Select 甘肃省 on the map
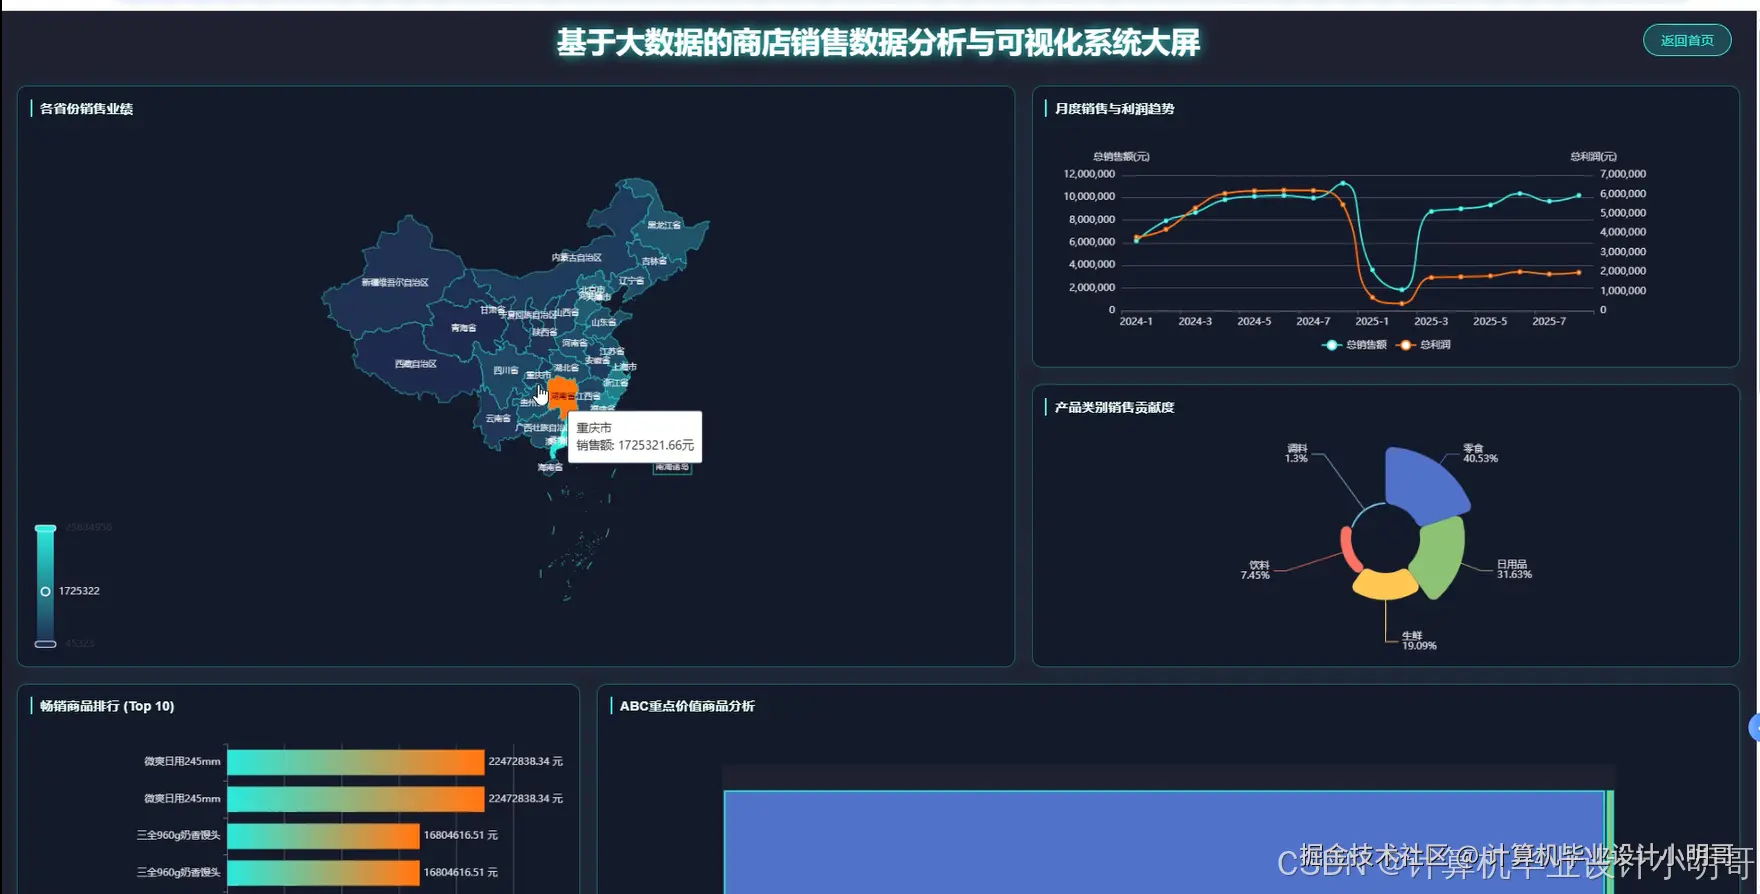 click(492, 310)
